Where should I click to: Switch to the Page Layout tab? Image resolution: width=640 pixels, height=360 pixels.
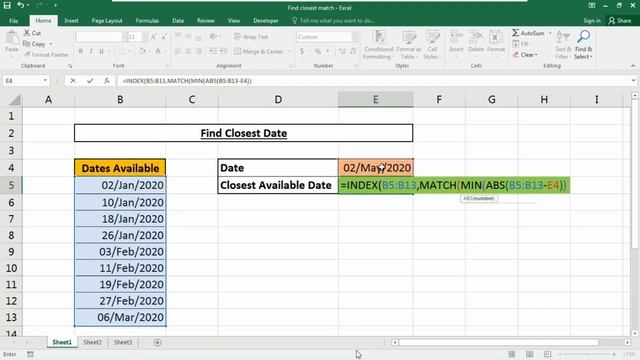(107, 20)
